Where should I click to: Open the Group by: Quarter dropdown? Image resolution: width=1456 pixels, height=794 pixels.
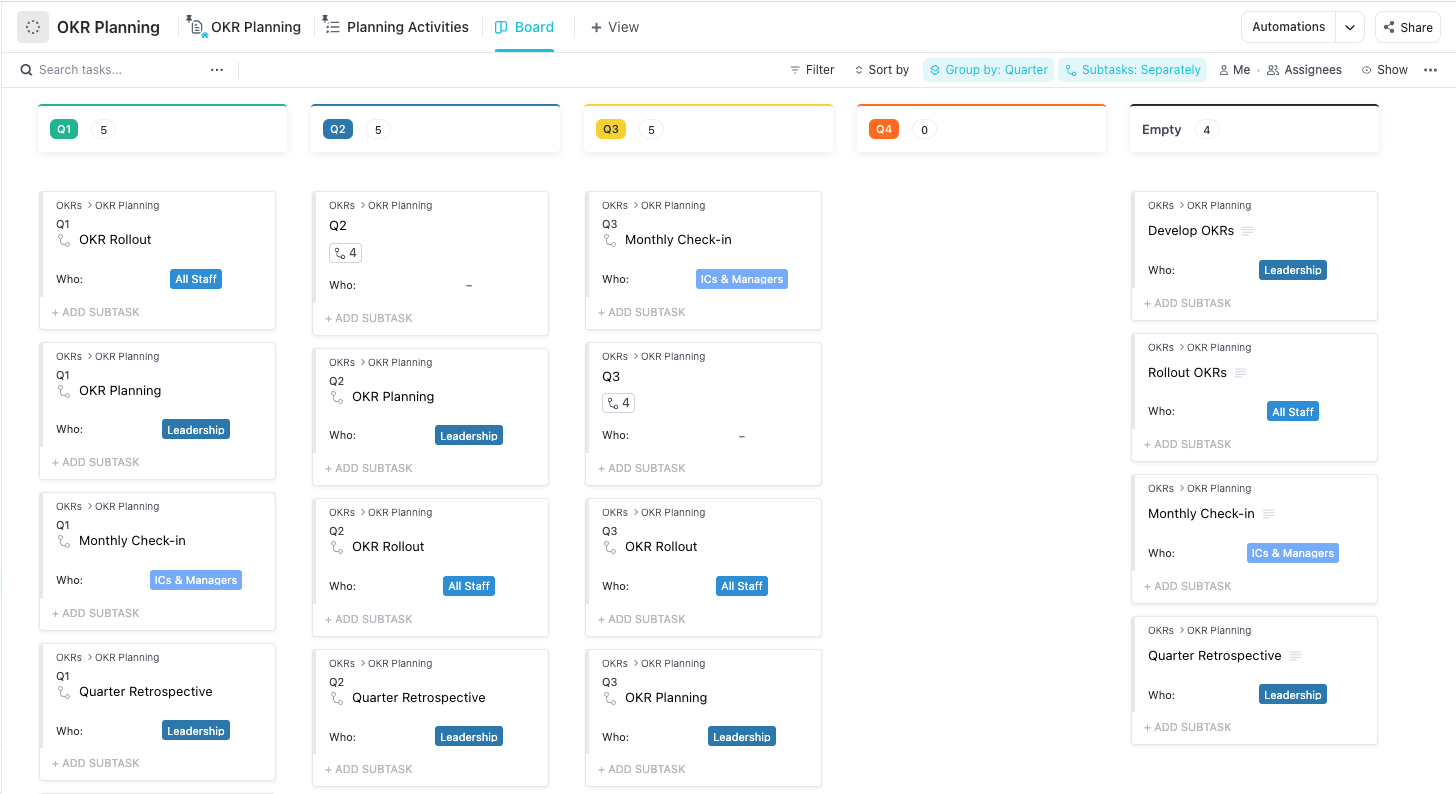click(x=988, y=70)
